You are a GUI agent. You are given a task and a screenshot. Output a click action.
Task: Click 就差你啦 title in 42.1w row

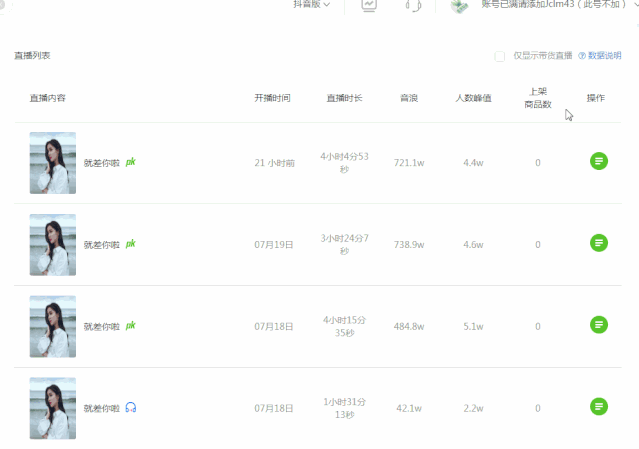coord(102,408)
